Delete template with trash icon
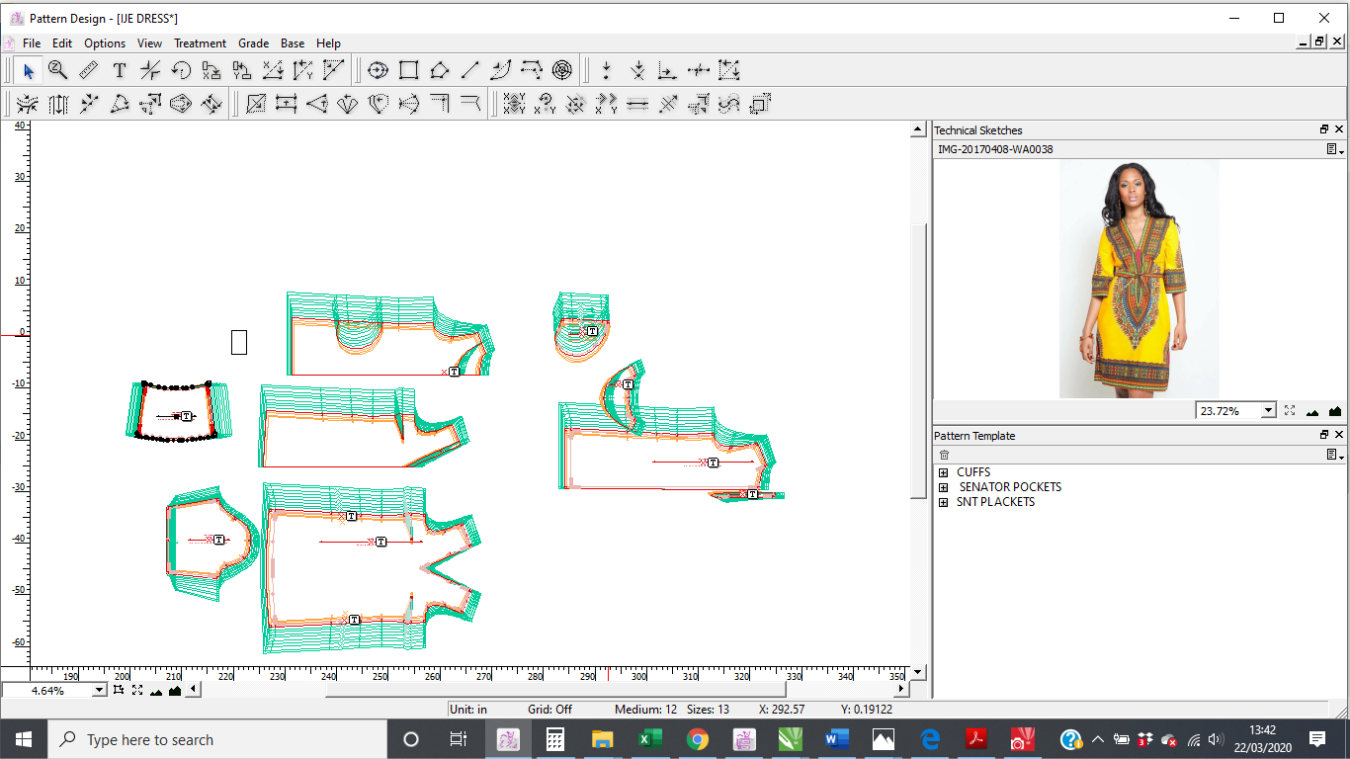Viewport: 1350px width, 759px height. pyautogui.click(x=944, y=455)
